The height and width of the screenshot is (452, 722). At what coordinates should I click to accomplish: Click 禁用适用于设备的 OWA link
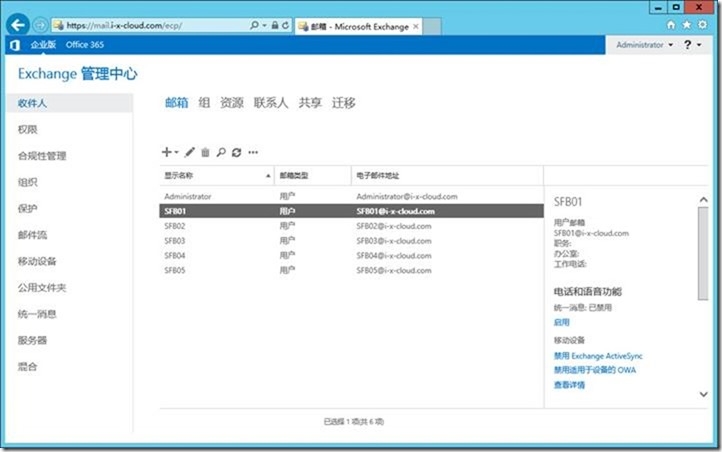coord(595,370)
